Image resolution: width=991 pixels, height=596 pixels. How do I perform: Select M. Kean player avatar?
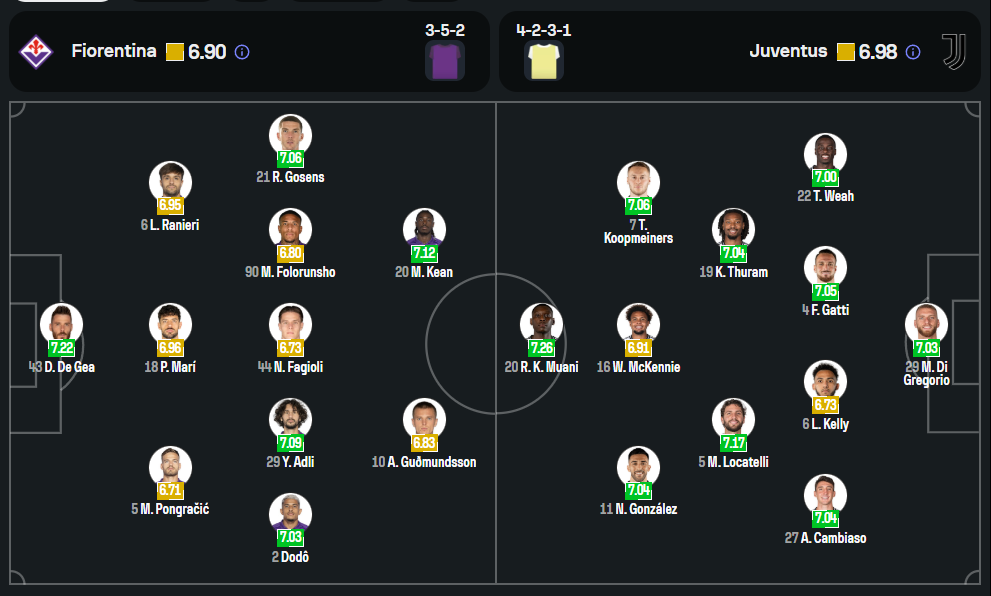[424, 229]
